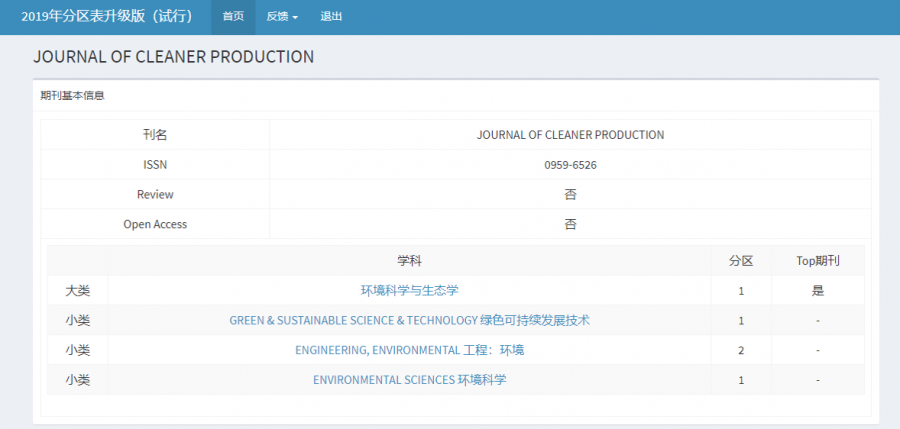Click the Top期刊 column header

click(817, 261)
